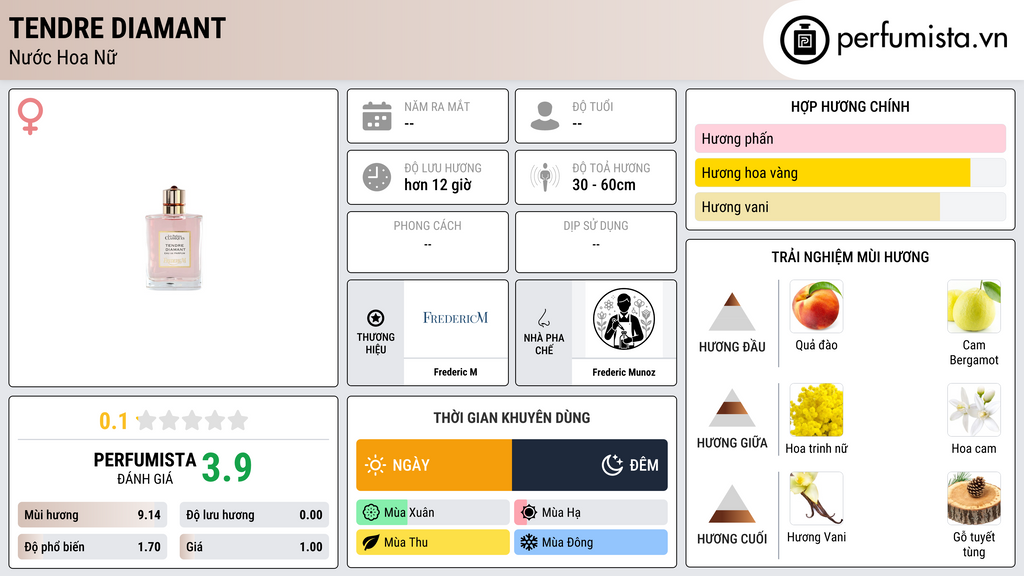Select the Gỗ tuyết tùng cedar image
Screen dimensions: 1024x576
tap(974, 498)
